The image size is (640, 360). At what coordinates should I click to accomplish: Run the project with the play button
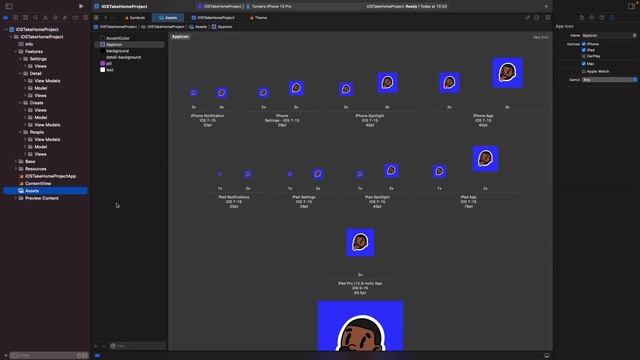click(x=81, y=6)
